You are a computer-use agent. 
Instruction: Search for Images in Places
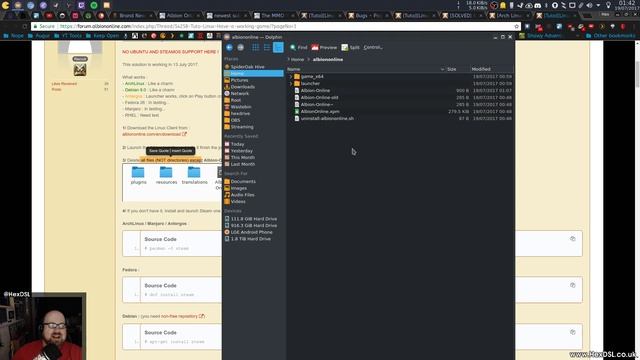tap(253, 188)
